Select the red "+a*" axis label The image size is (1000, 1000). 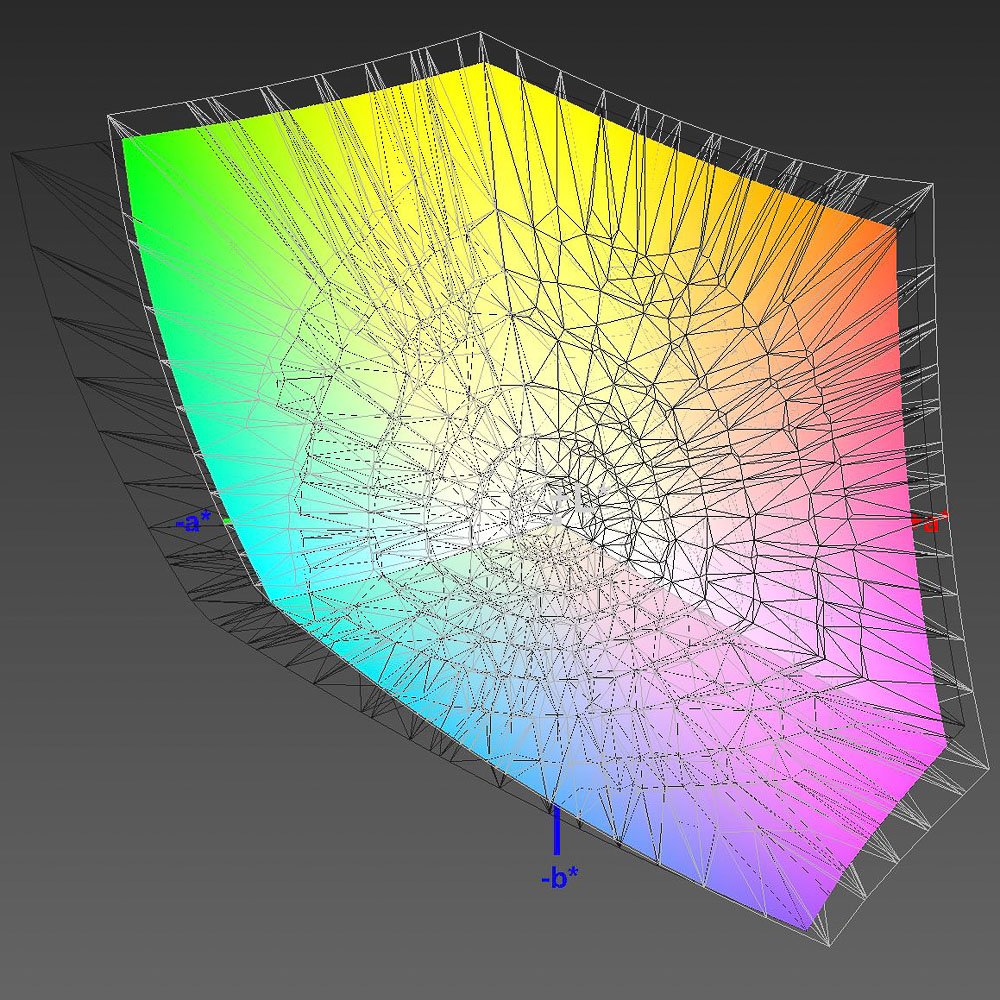tap(929, 522)
